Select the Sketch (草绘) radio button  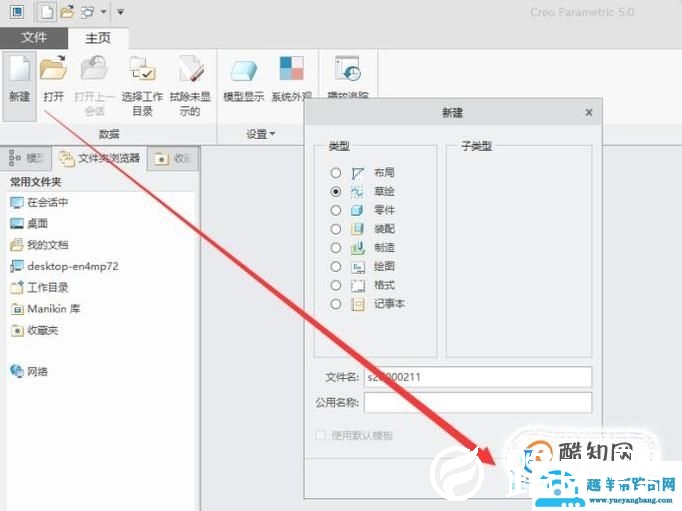click(335, 191)
